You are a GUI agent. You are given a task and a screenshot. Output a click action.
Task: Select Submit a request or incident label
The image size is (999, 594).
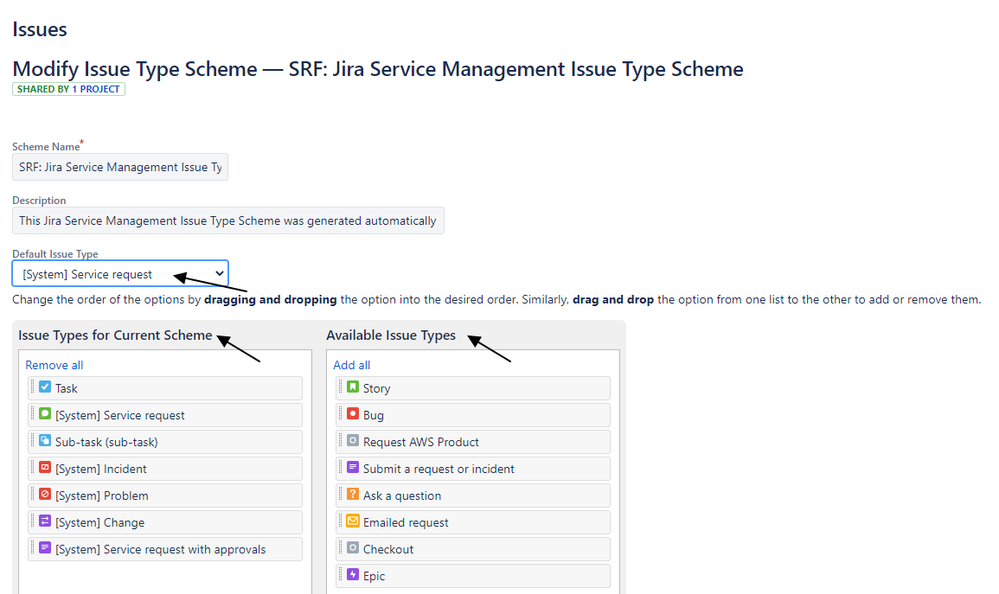439,469
